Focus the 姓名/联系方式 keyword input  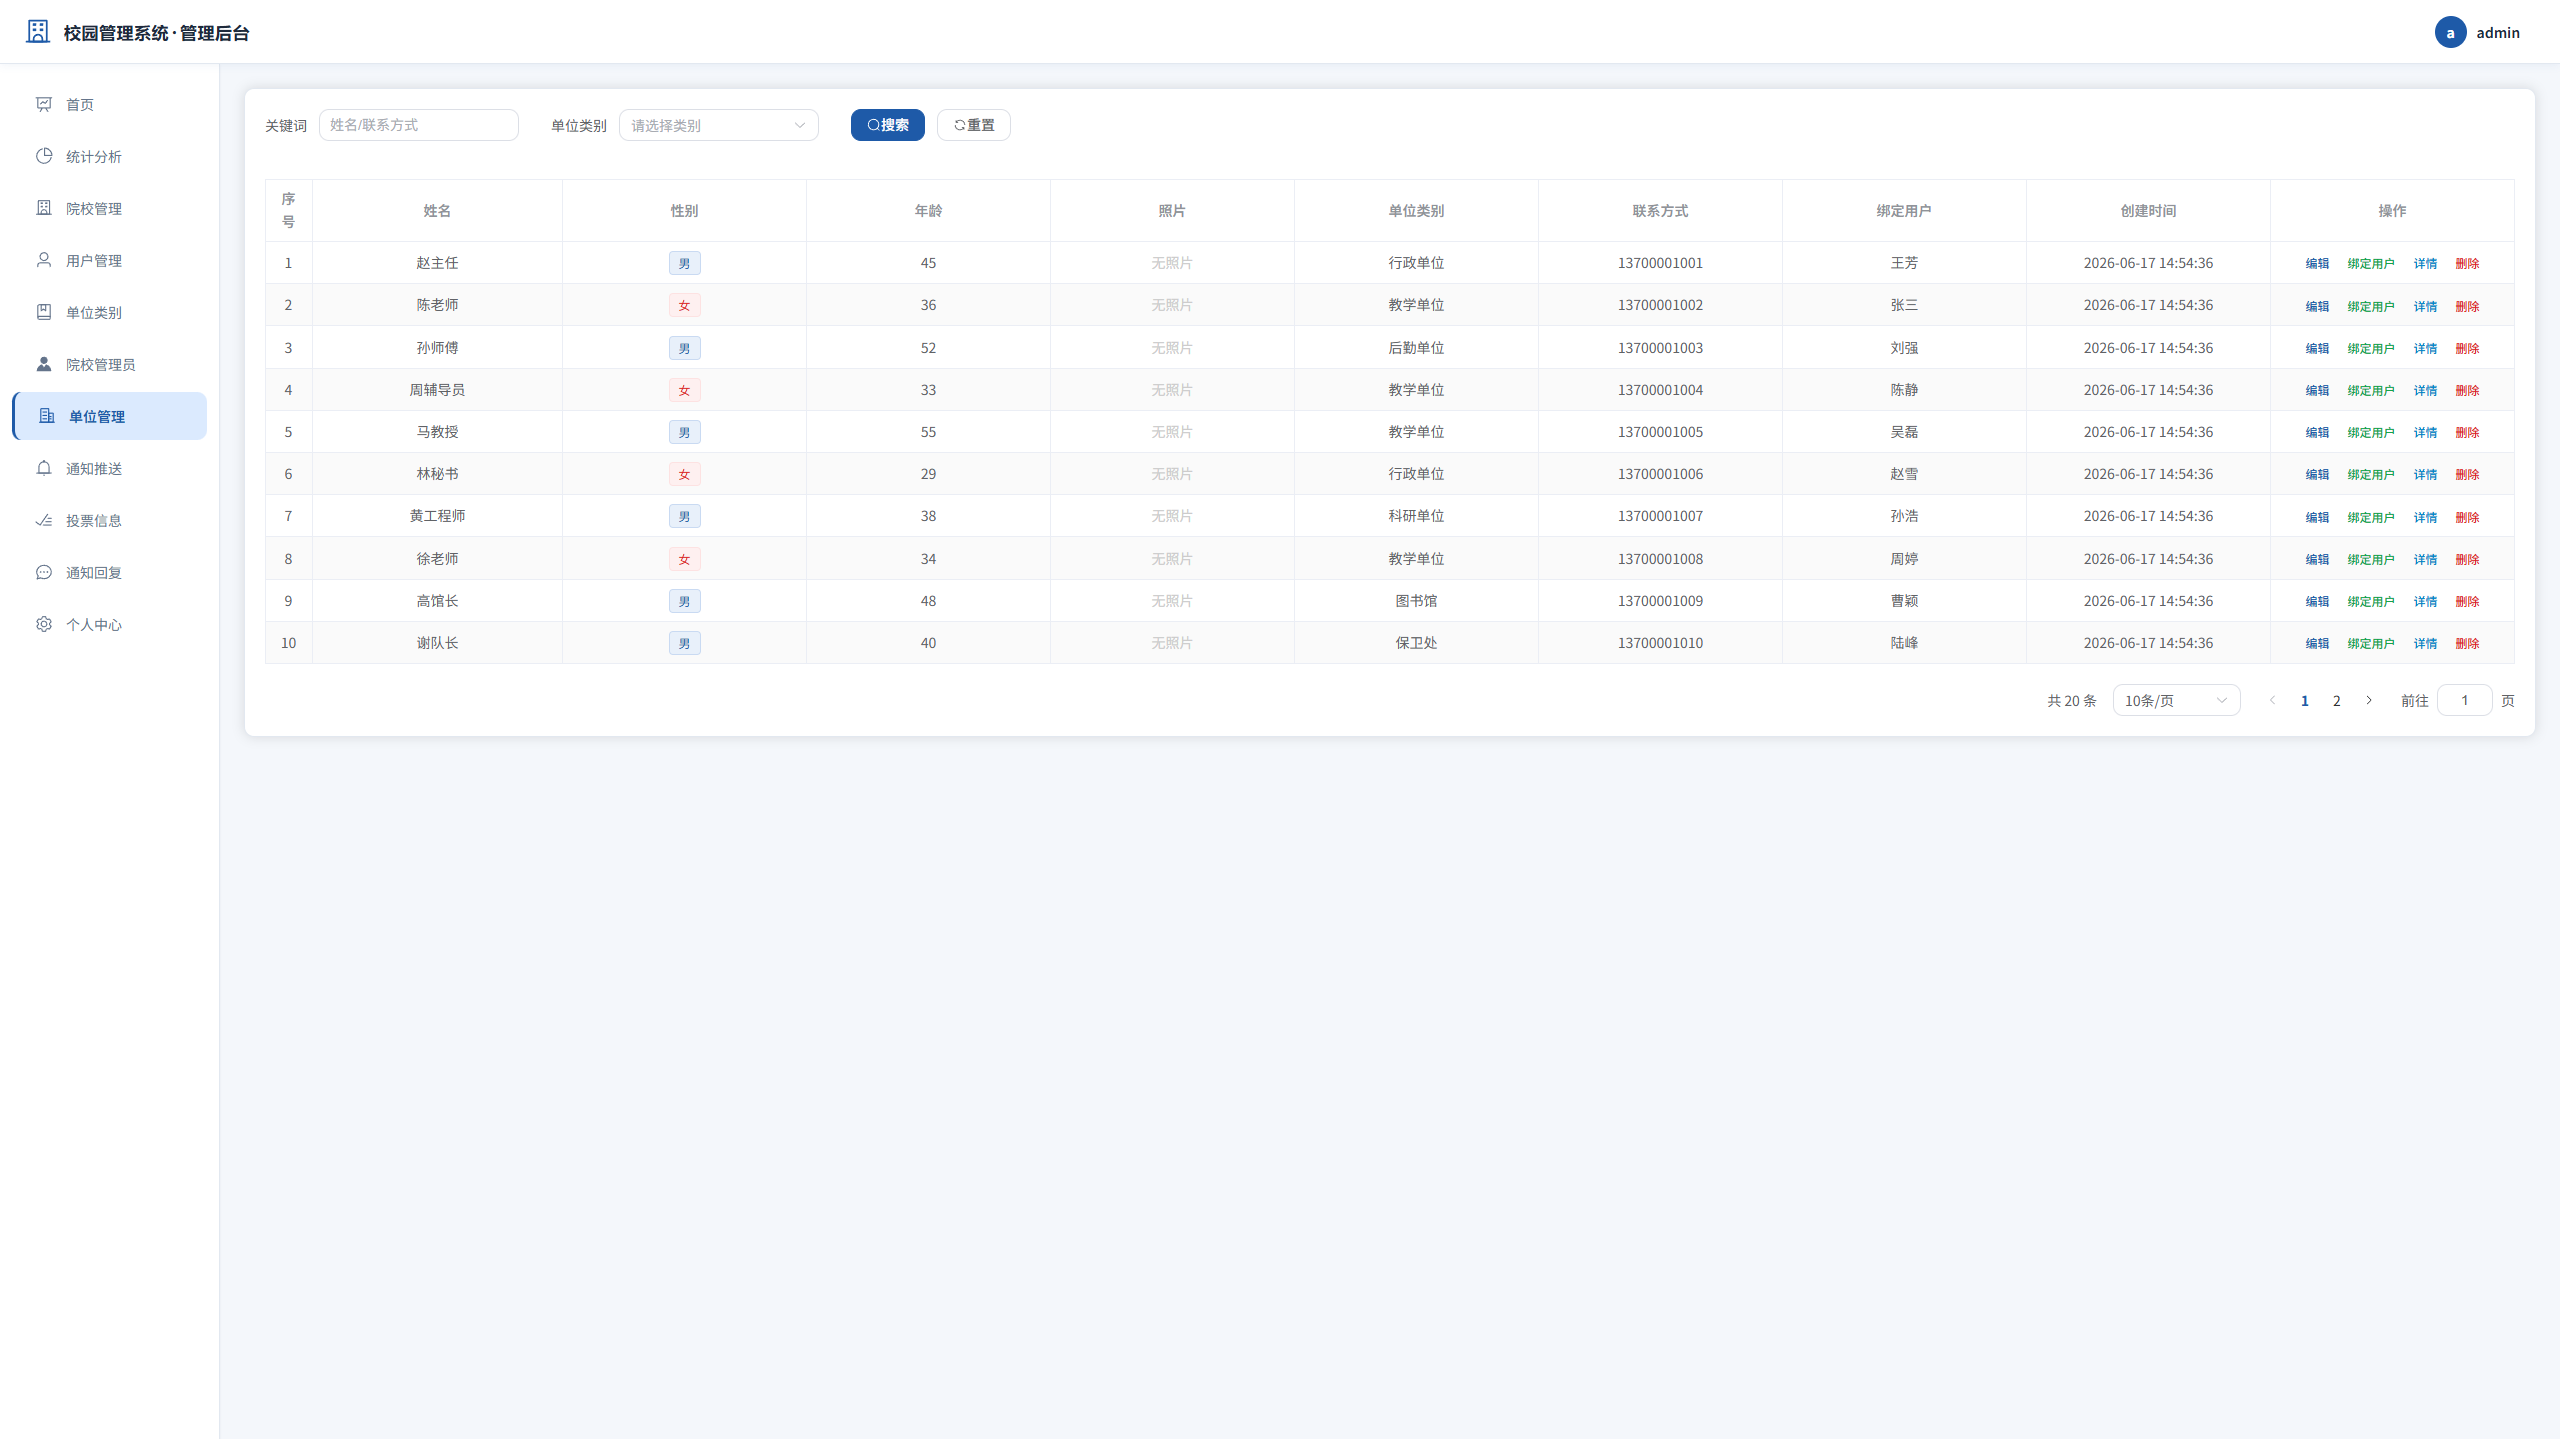coord(419,125)
